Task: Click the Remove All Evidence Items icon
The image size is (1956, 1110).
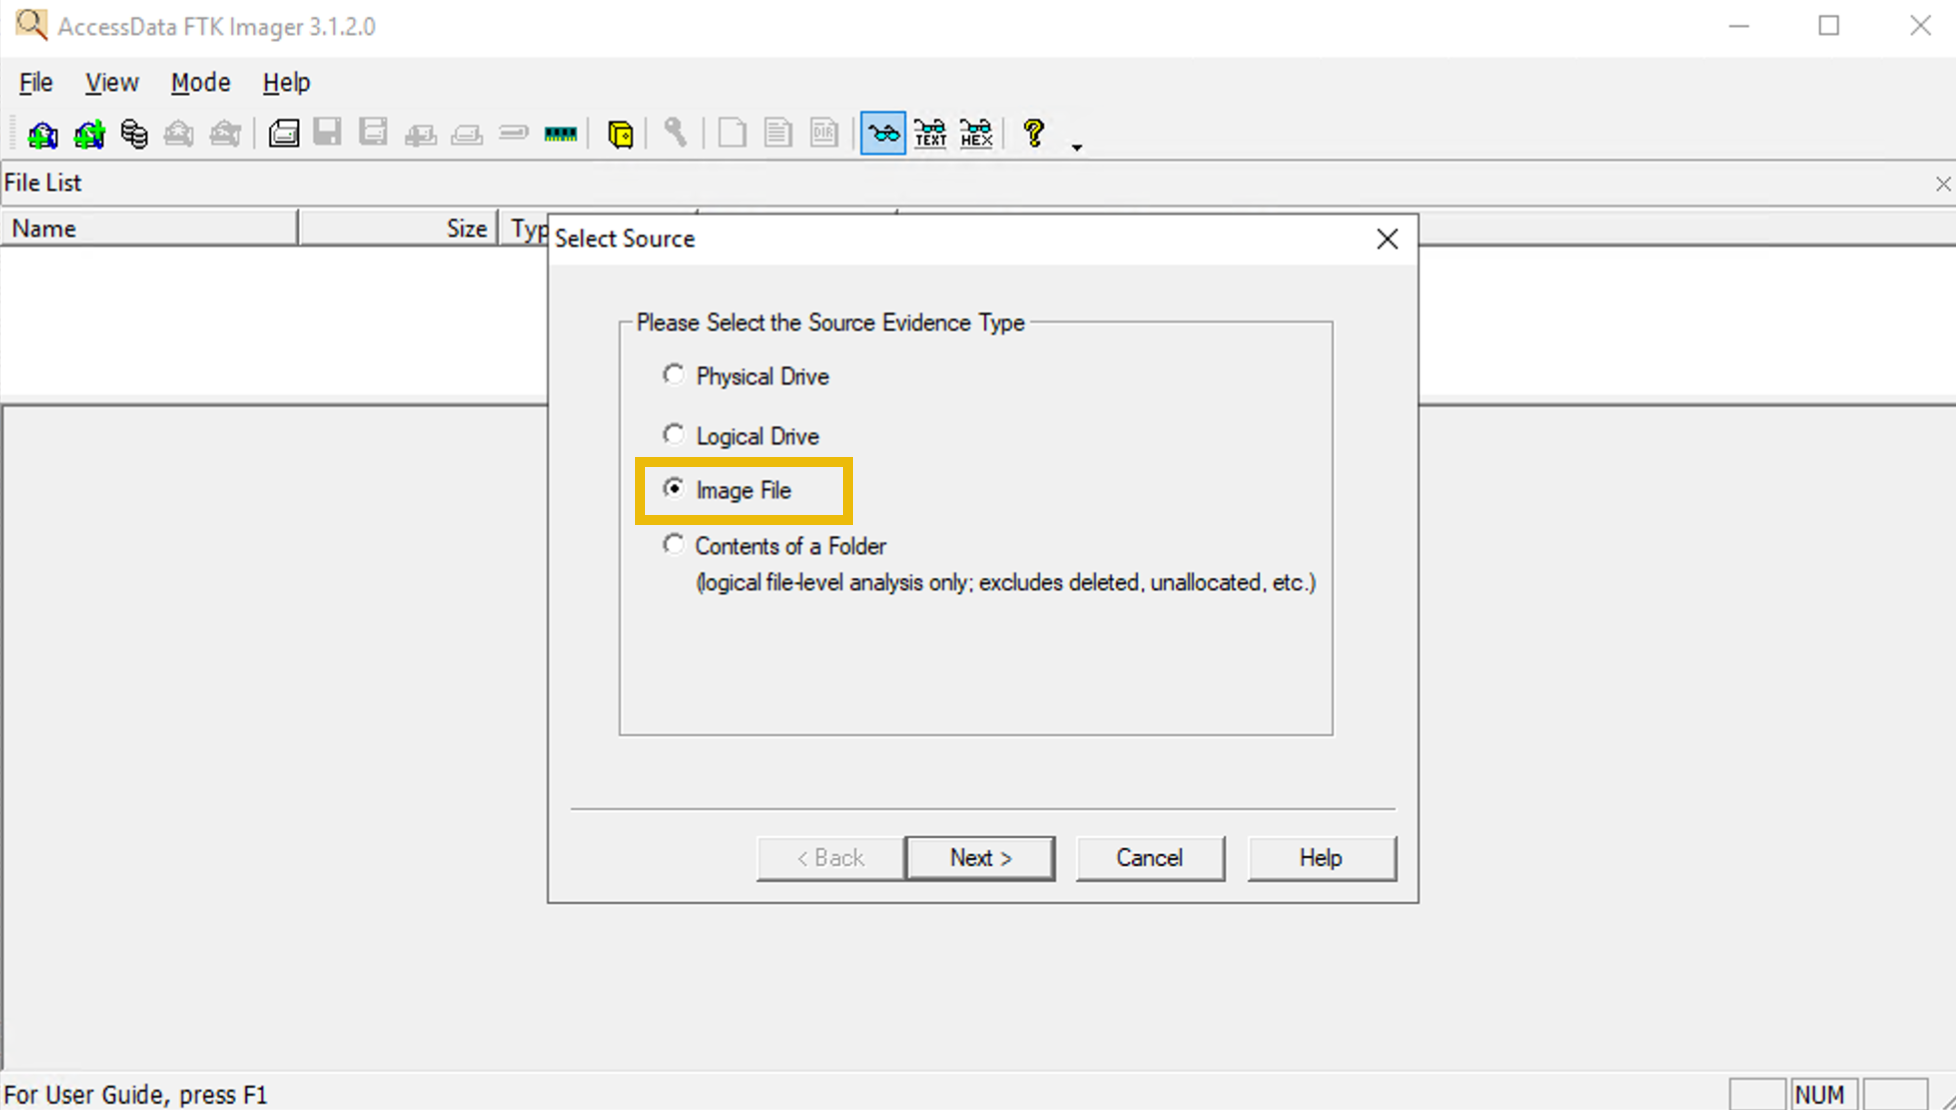Action: 225,134
